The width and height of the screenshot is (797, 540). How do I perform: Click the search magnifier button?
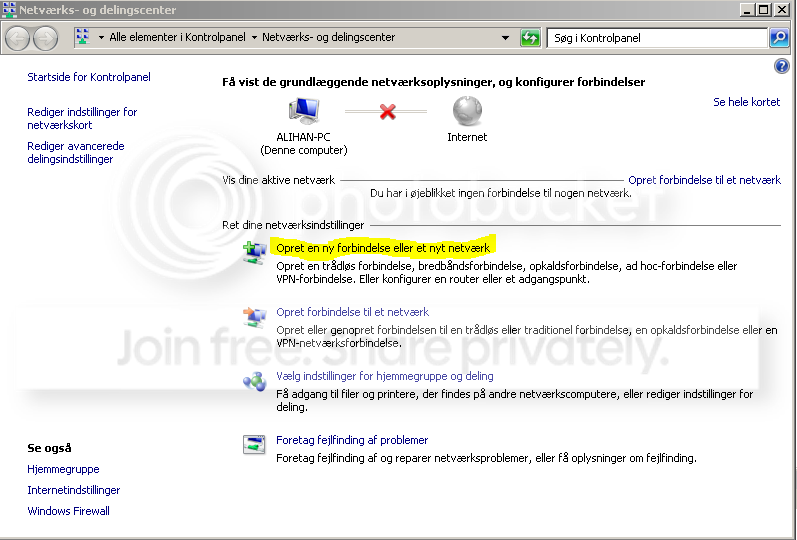779,38
